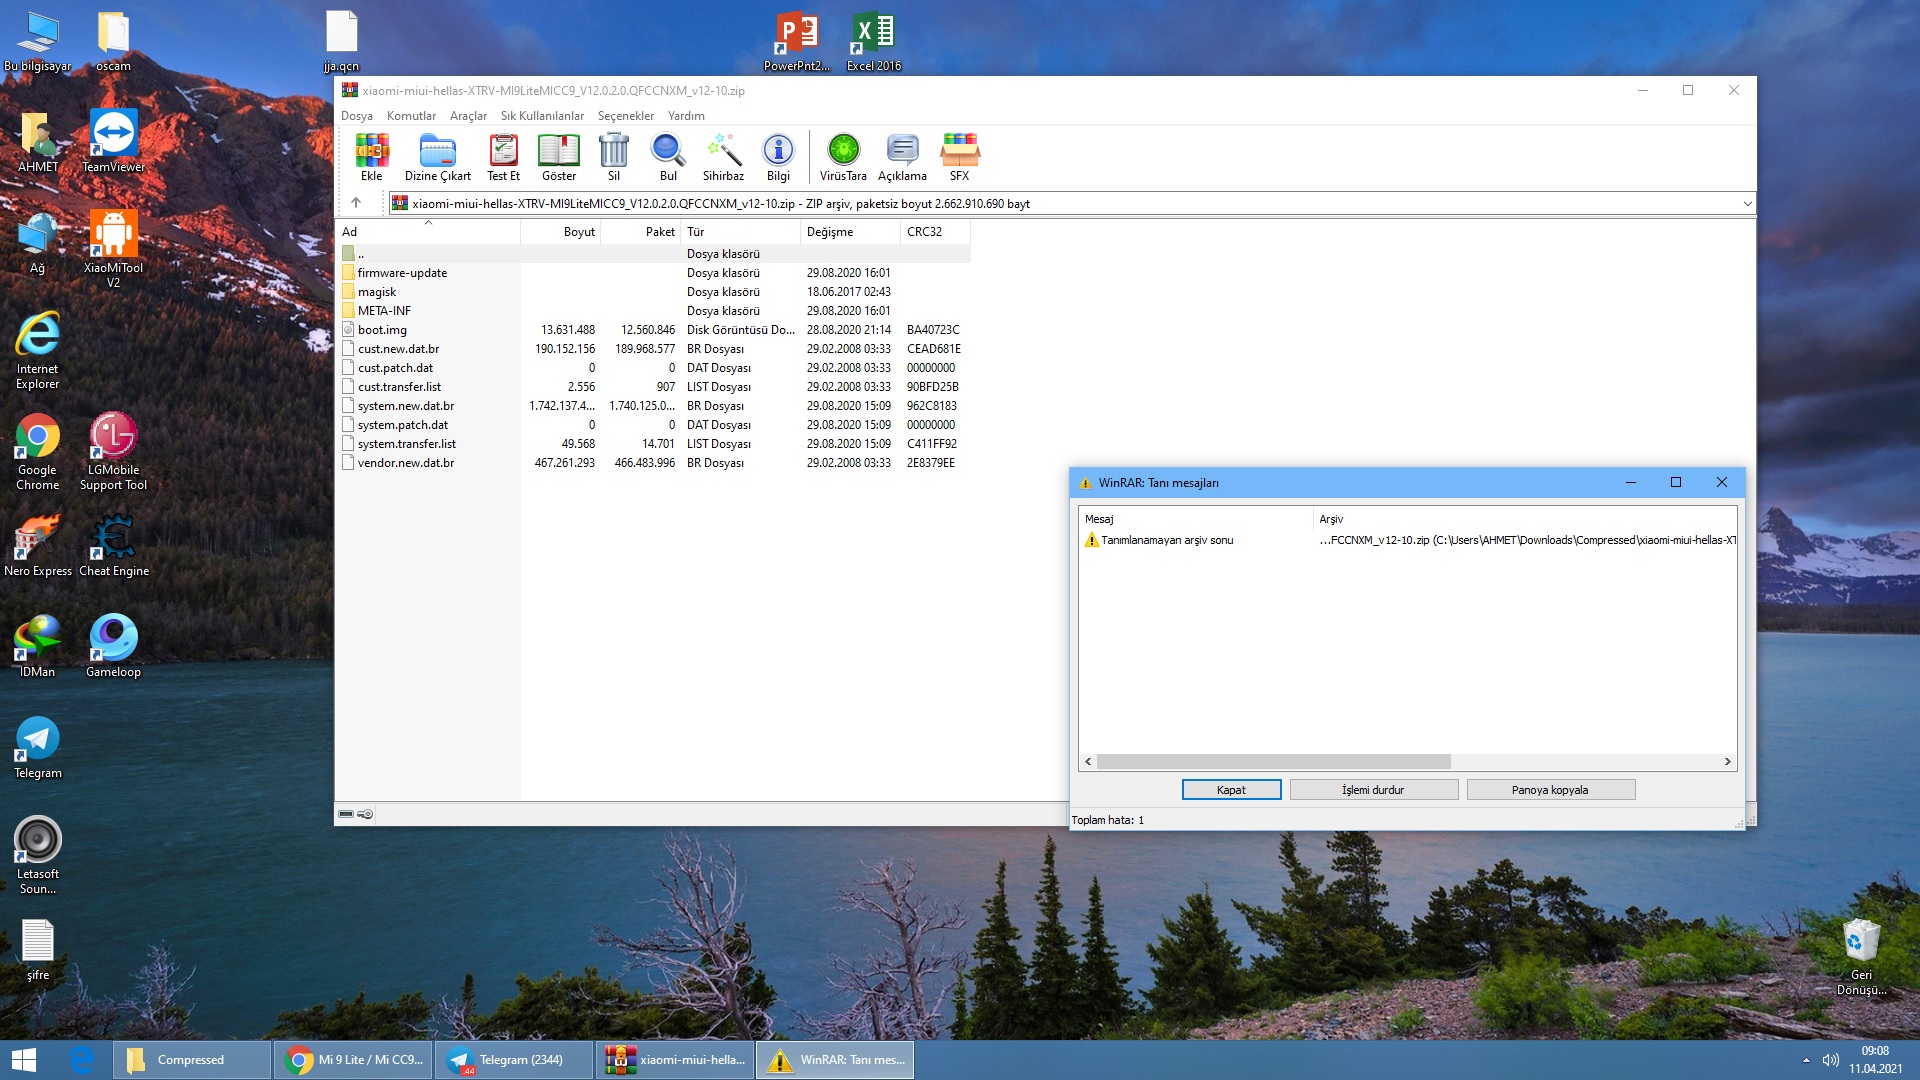Click the Sil delete icon

(613, 157)
